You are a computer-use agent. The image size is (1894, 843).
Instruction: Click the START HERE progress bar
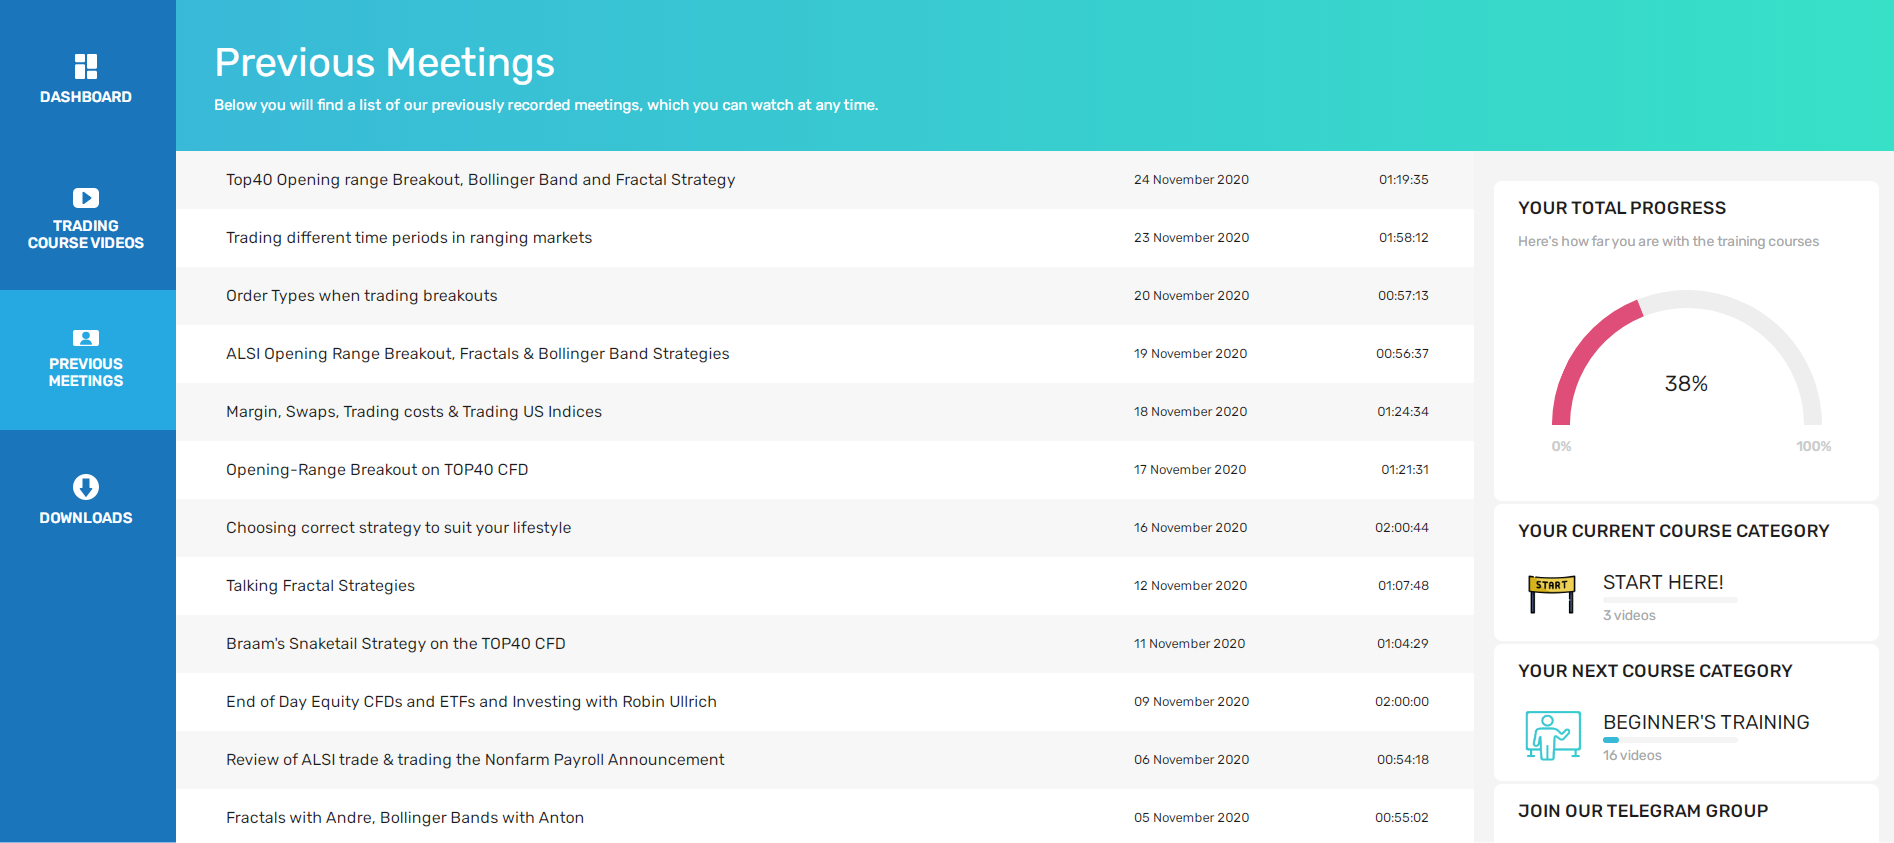(x=1671, y=600)
